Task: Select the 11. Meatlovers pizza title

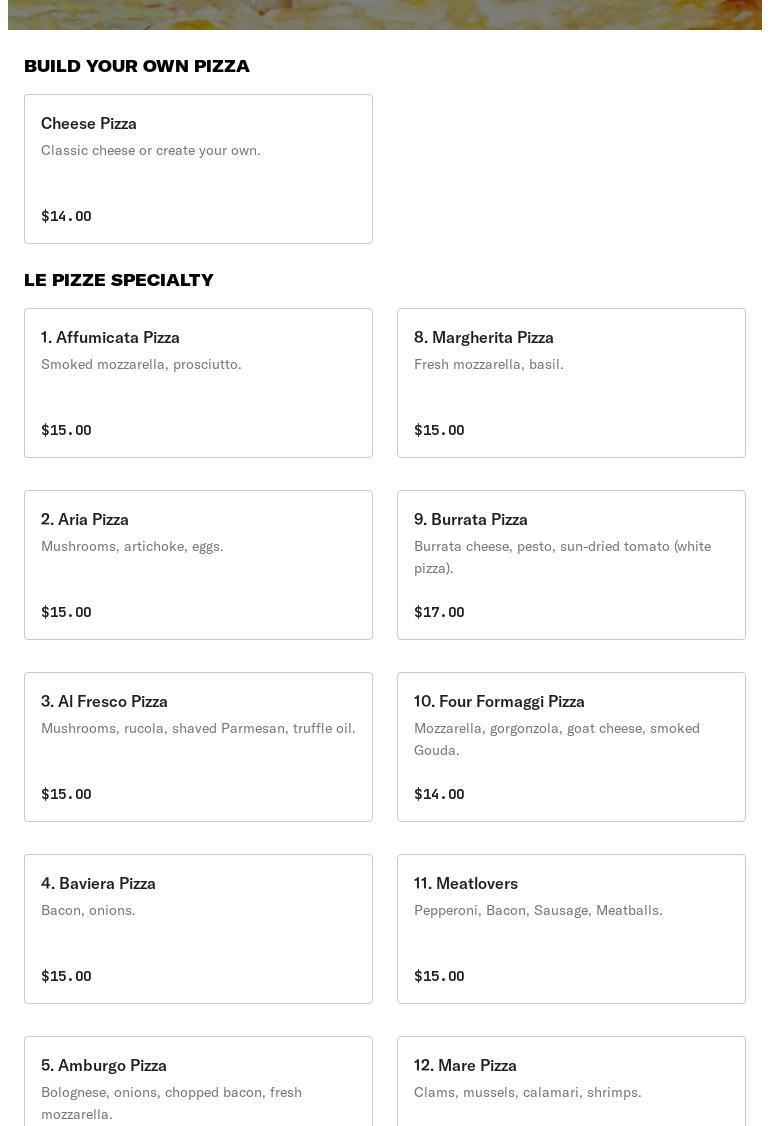Action: (x=465, y=883)
